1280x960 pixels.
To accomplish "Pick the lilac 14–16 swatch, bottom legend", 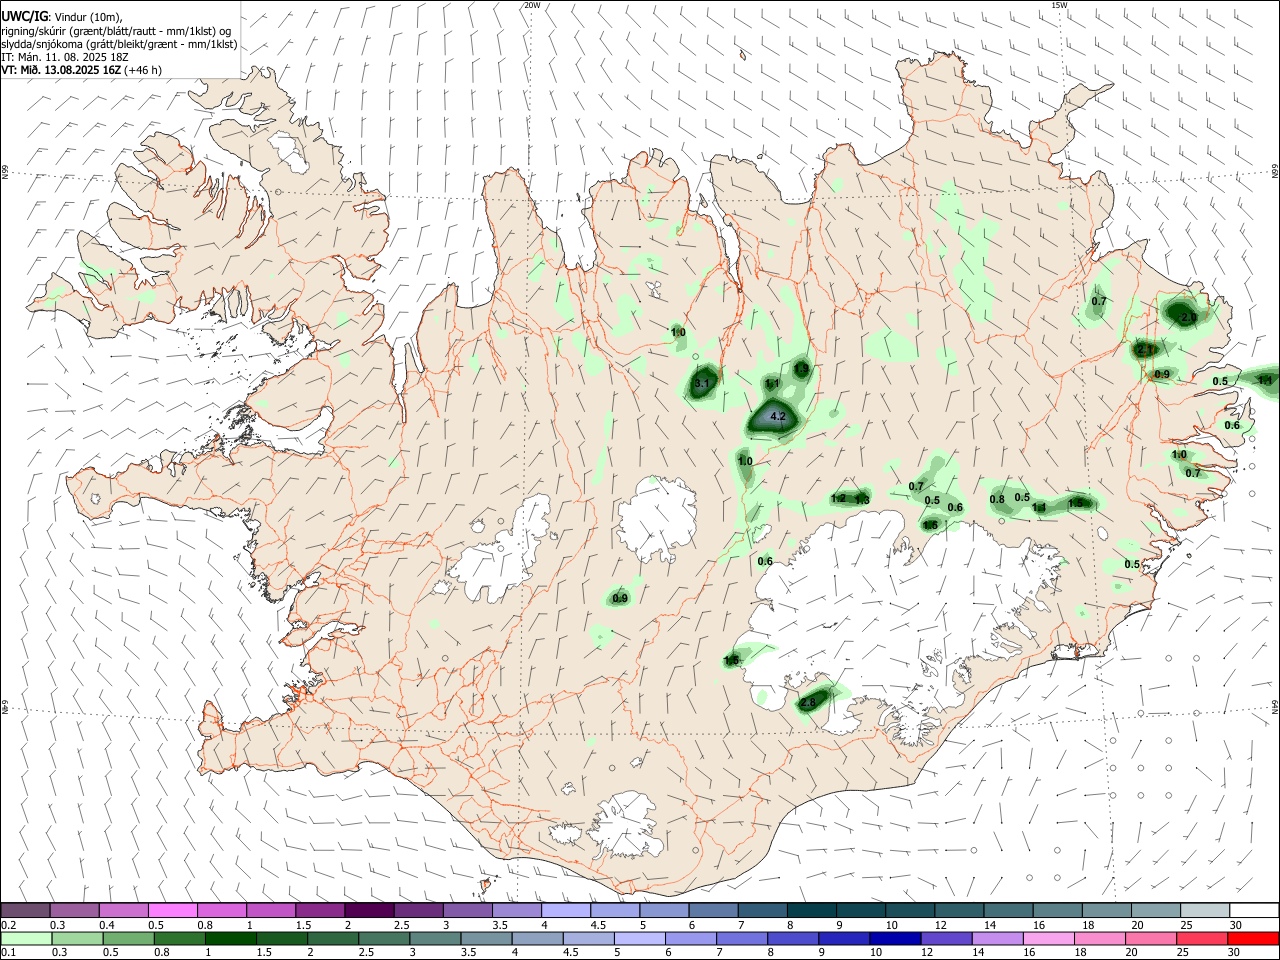I will pos(997,938).
